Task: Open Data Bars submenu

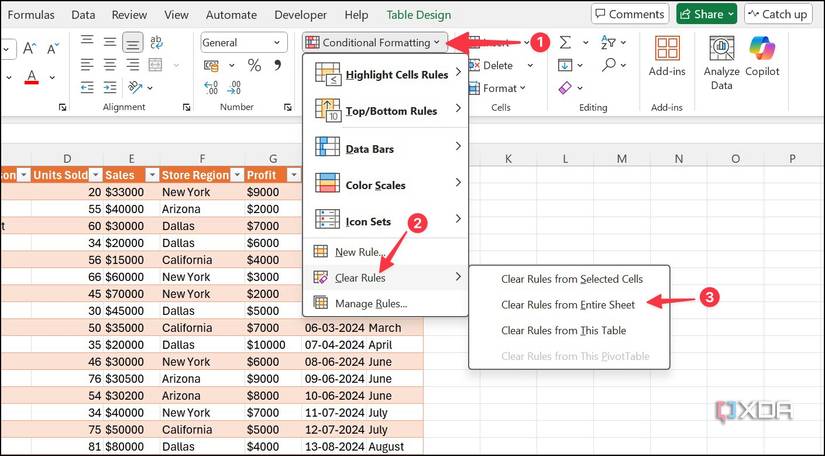Action: [386, 148]
